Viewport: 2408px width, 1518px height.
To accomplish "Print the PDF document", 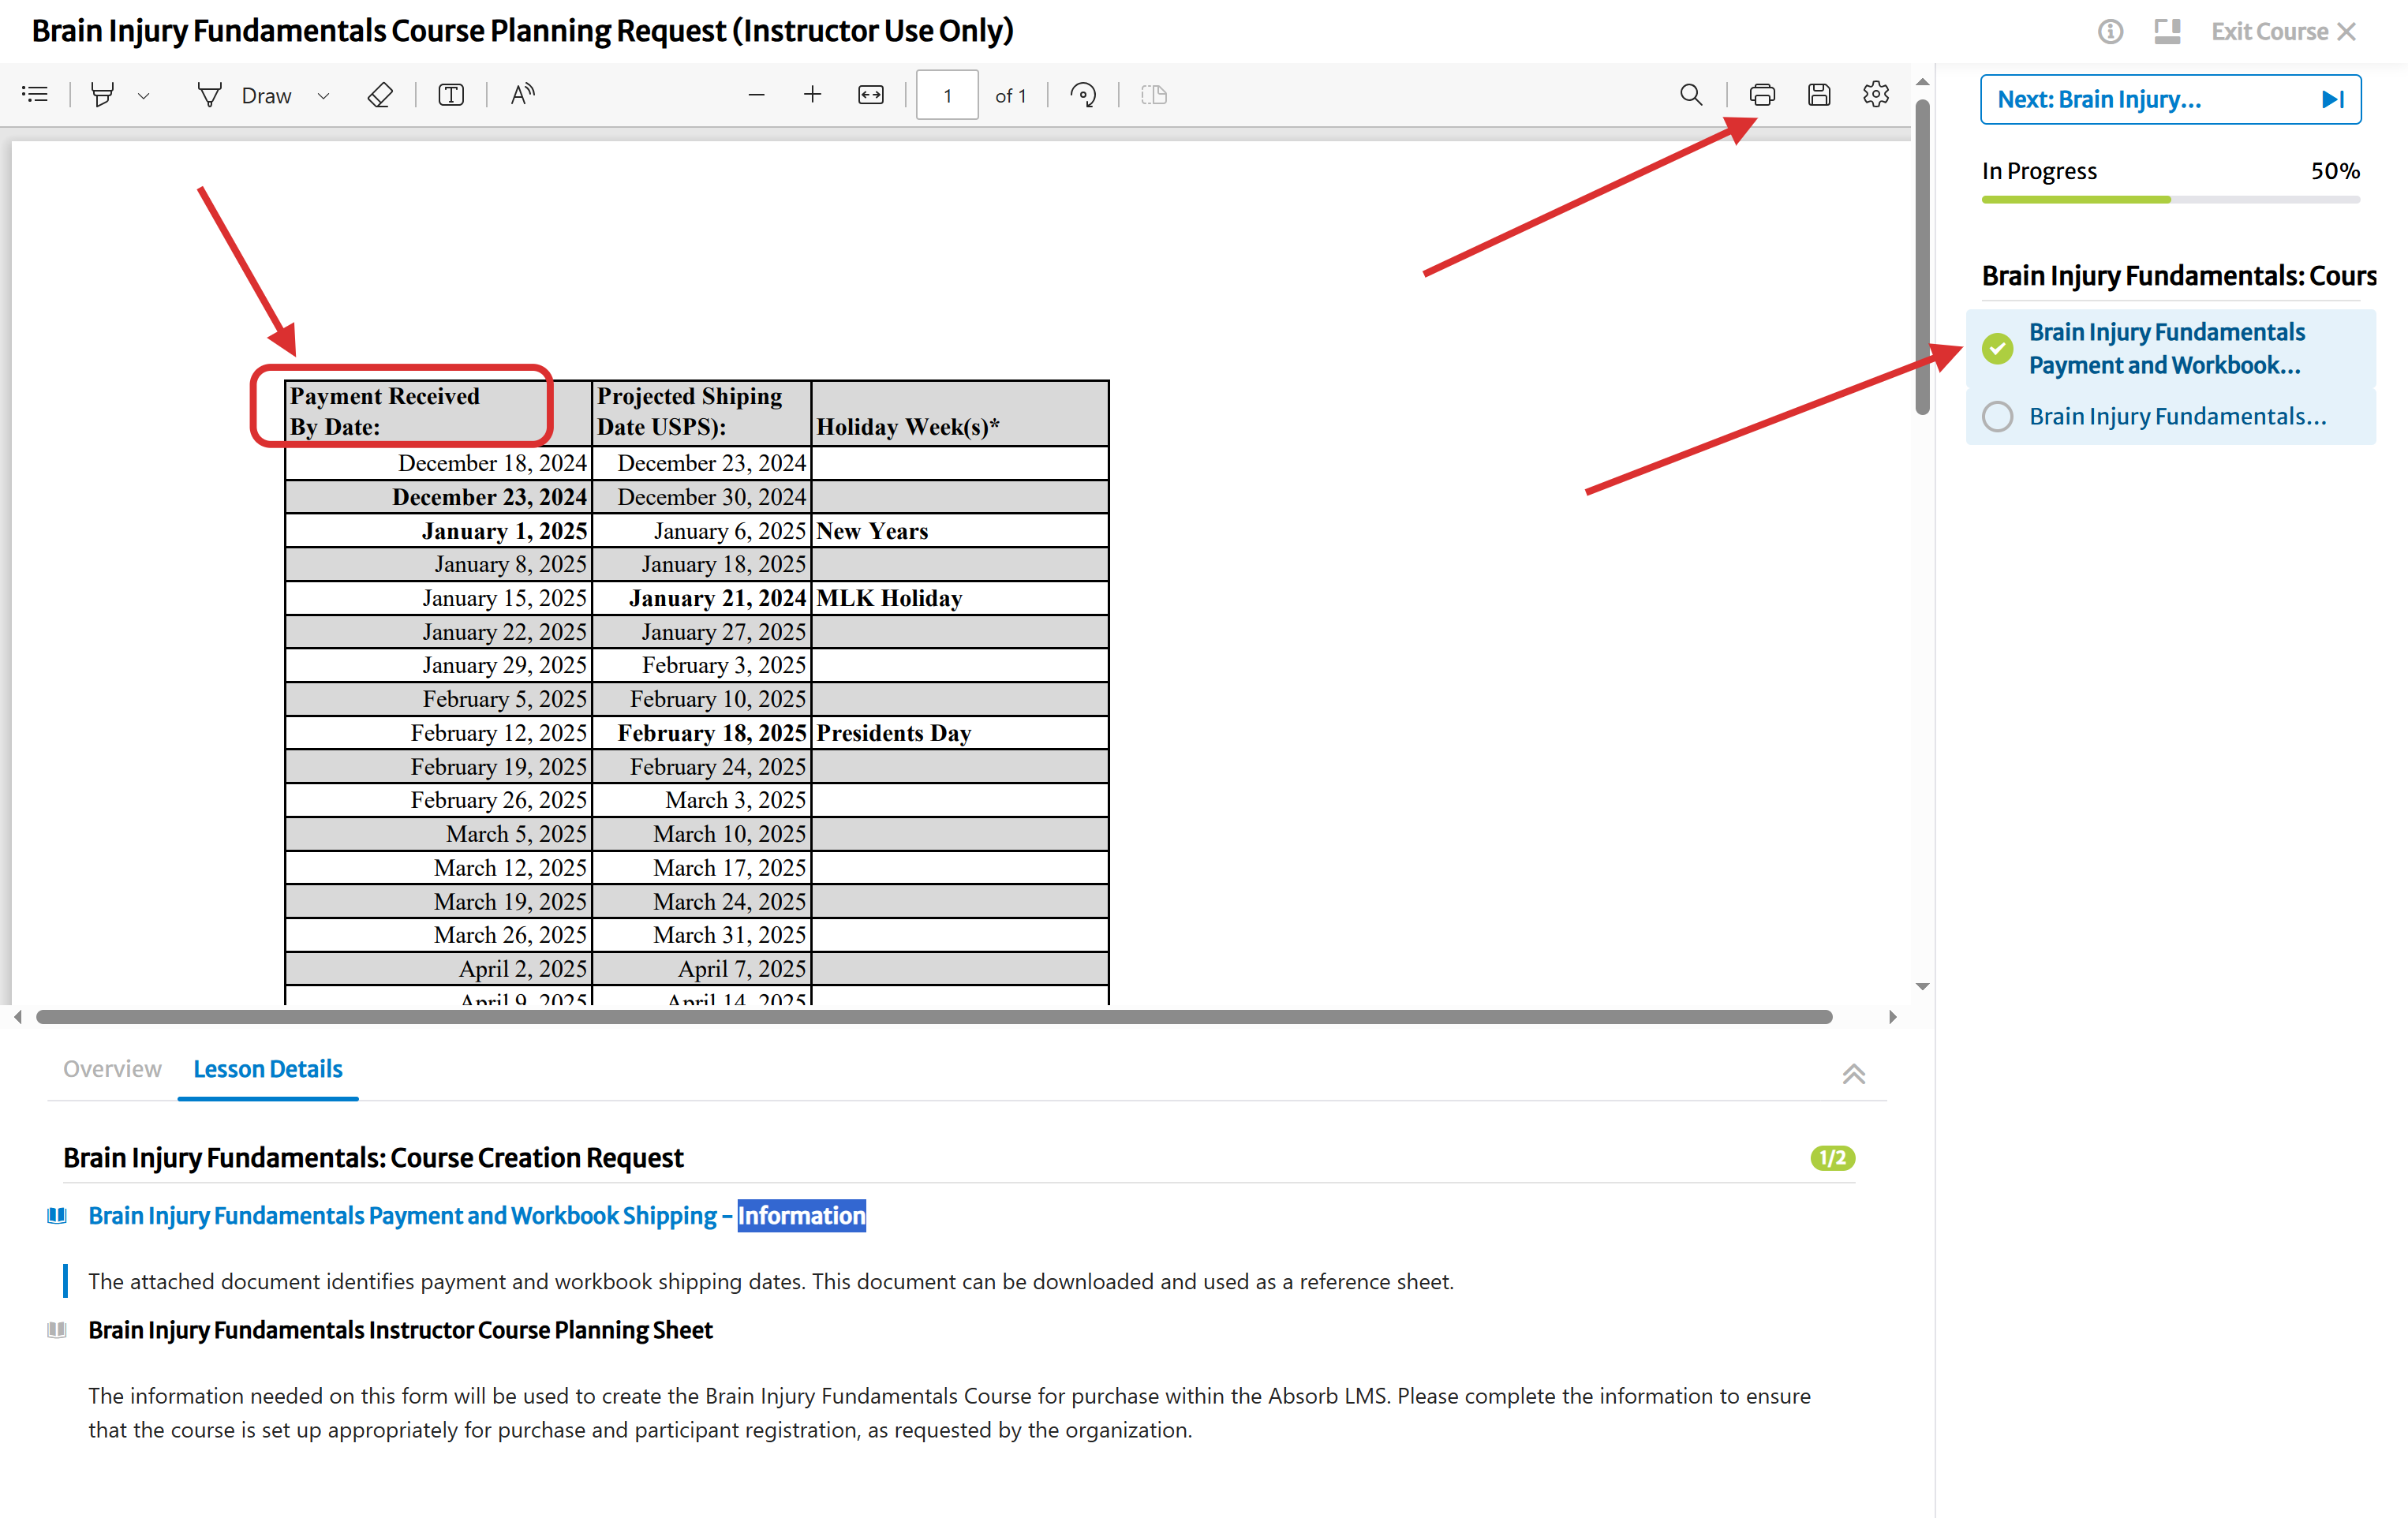I will 1762,95.
